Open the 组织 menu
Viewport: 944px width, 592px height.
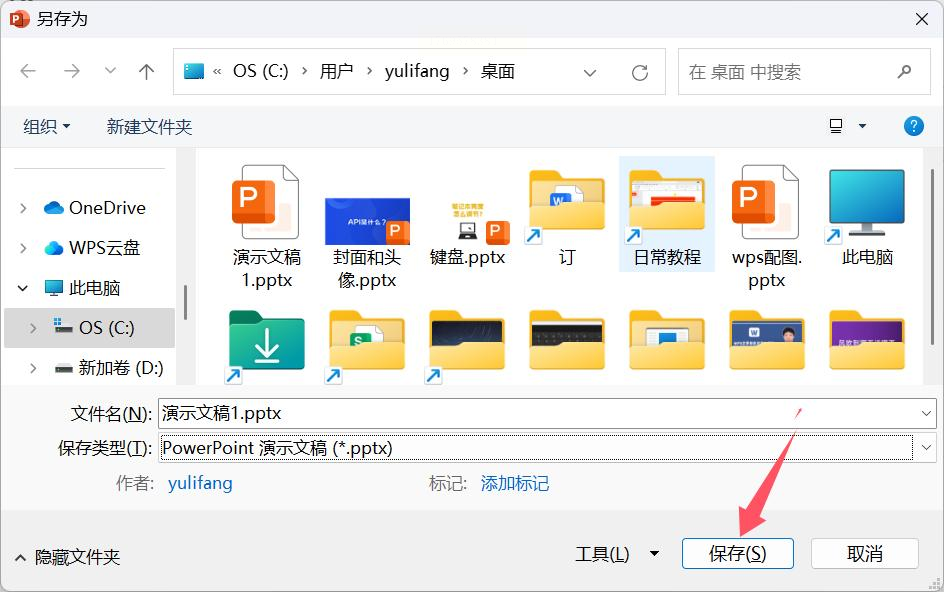tap(46, 126)
